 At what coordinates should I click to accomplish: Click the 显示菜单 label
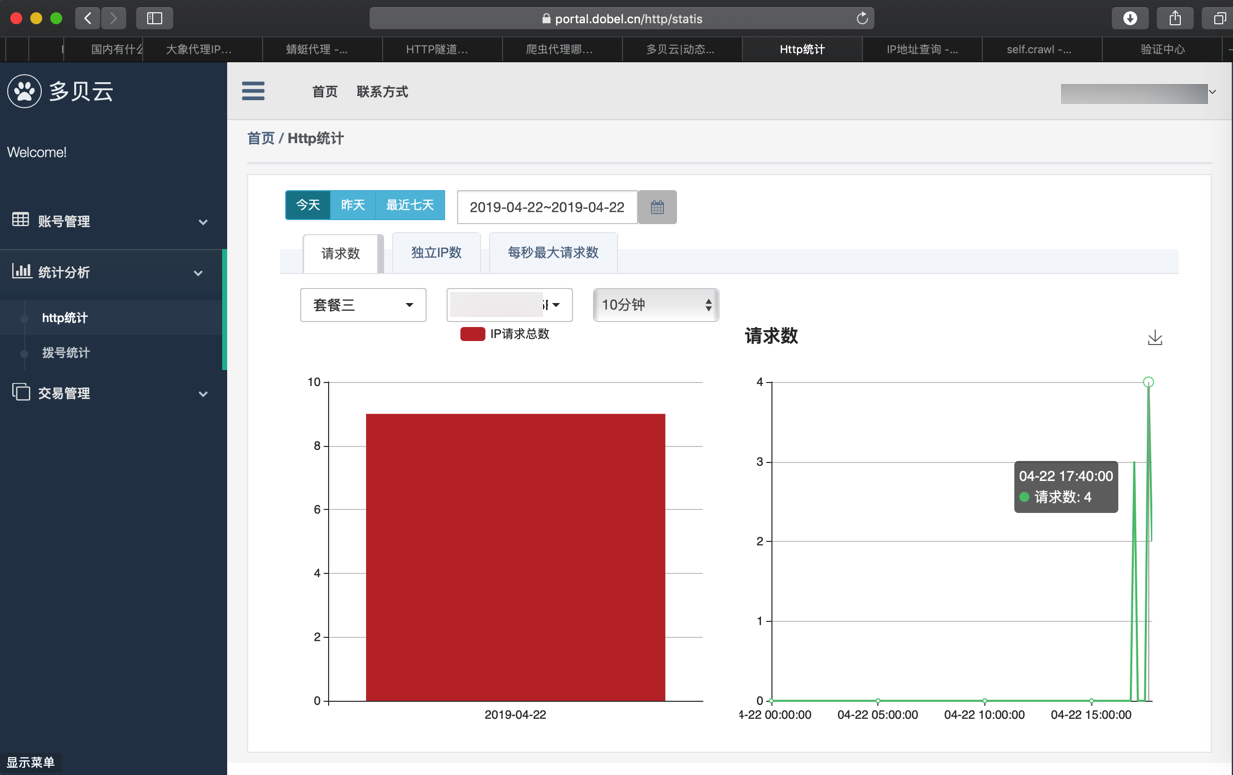click(31, 762)
